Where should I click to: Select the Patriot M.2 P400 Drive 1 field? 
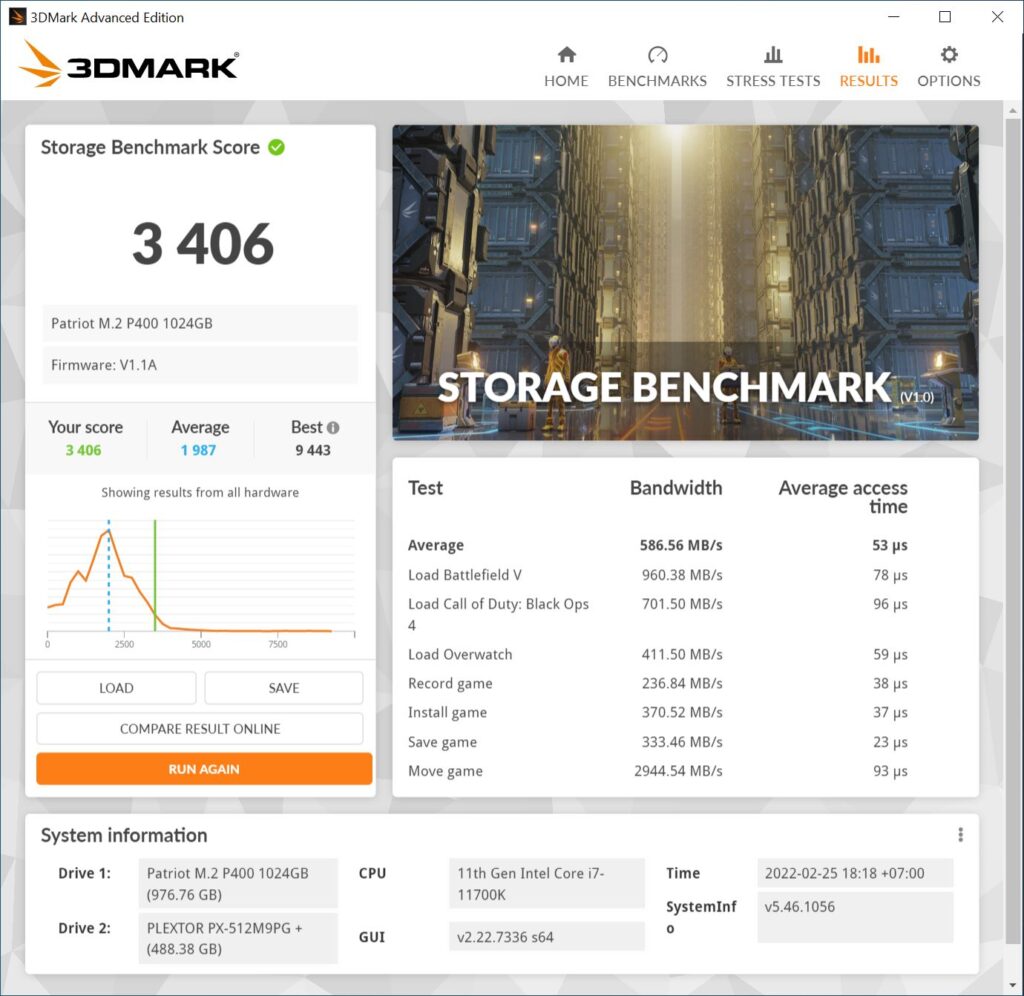pos(237,882)
